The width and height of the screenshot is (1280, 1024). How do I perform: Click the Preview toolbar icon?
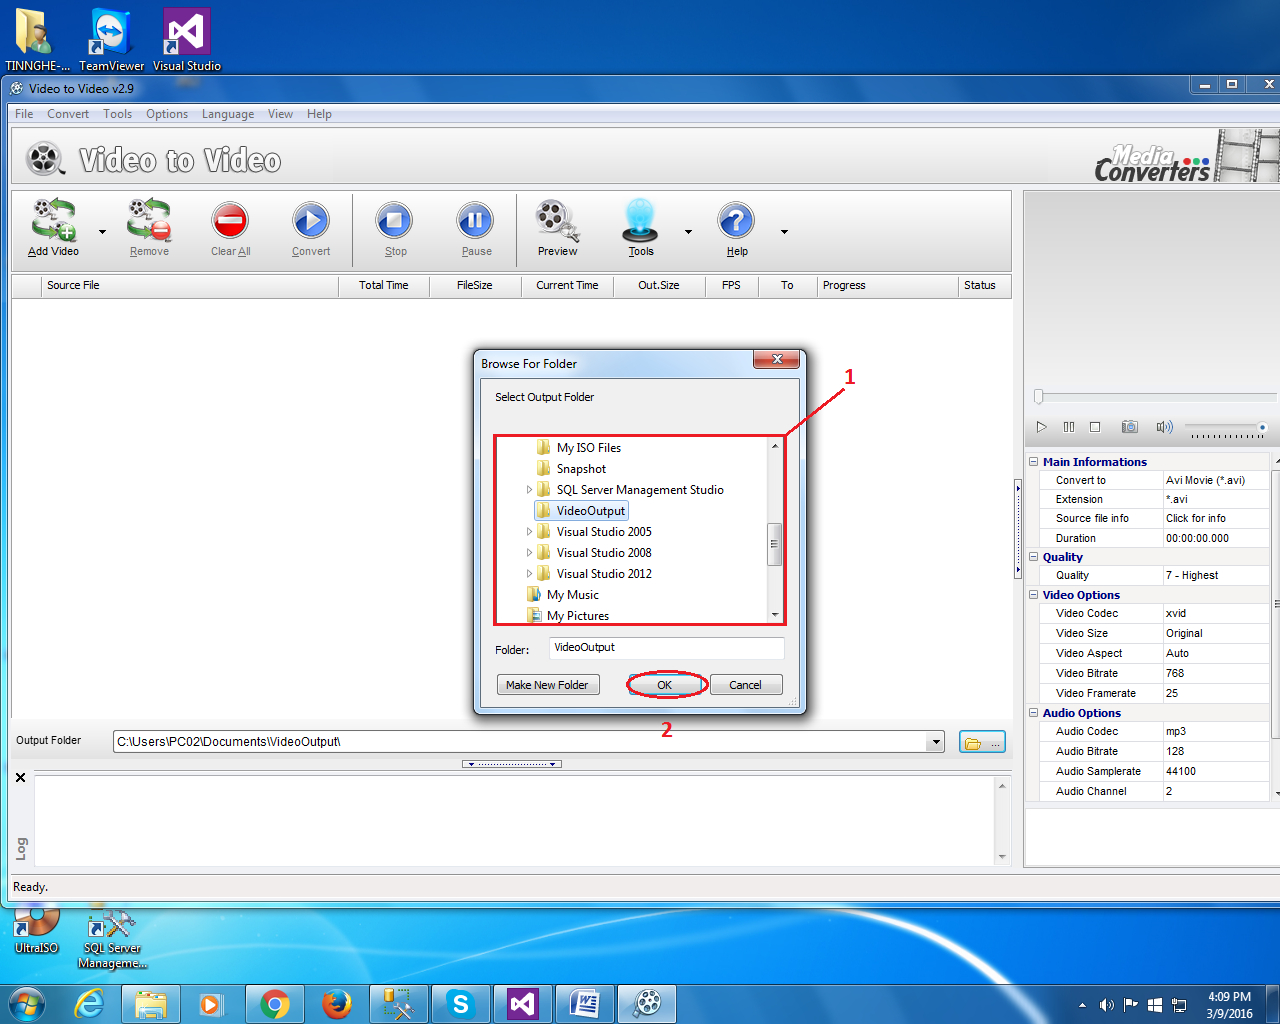pos(557,222)
